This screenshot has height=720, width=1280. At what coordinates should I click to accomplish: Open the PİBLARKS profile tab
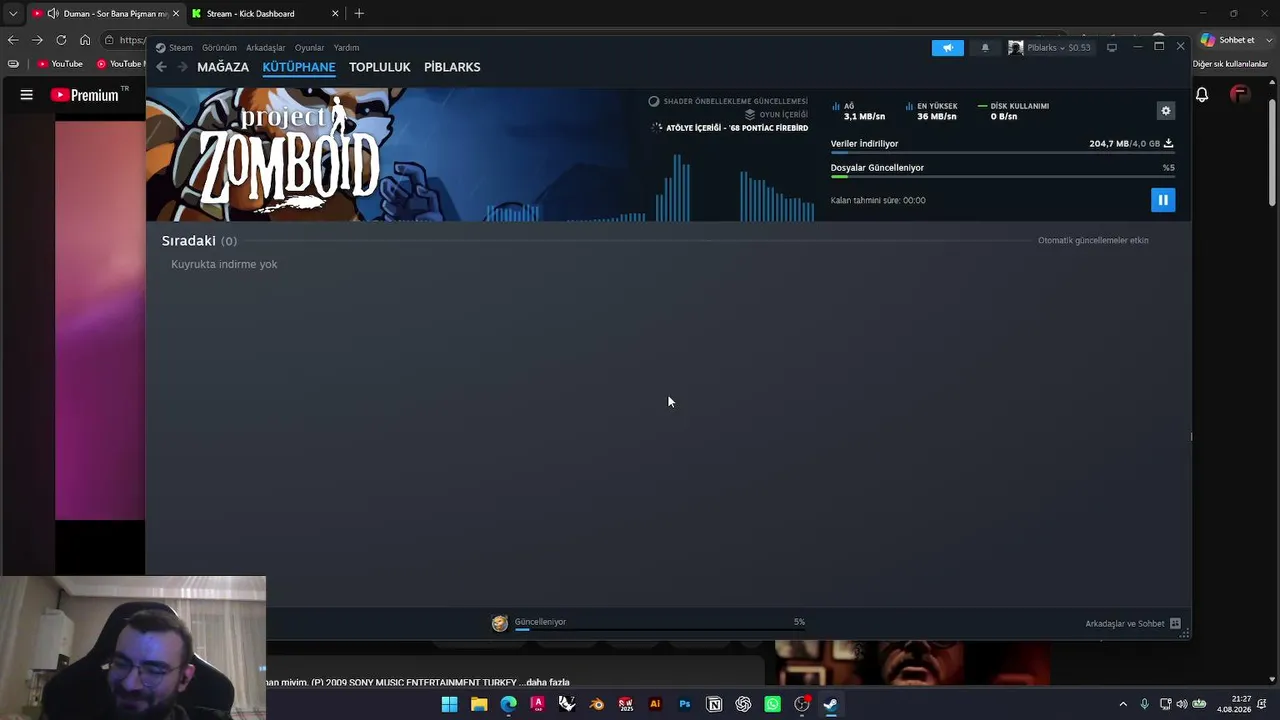click(452, 67)
